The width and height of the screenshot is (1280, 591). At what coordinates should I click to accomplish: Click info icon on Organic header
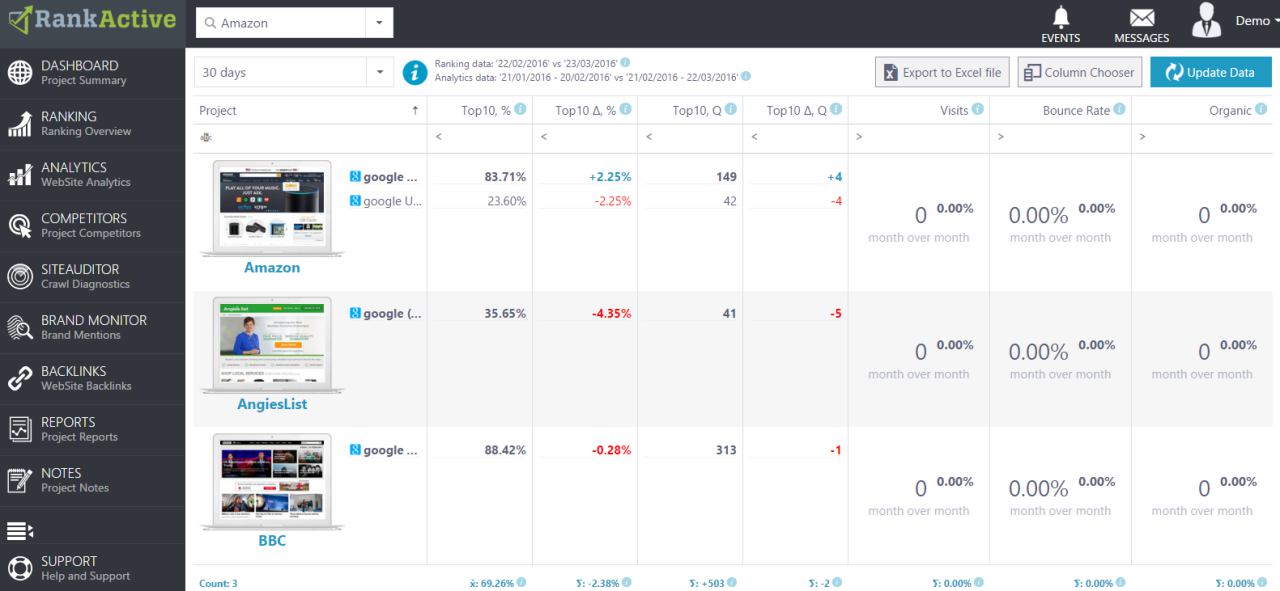[1261, 110]
